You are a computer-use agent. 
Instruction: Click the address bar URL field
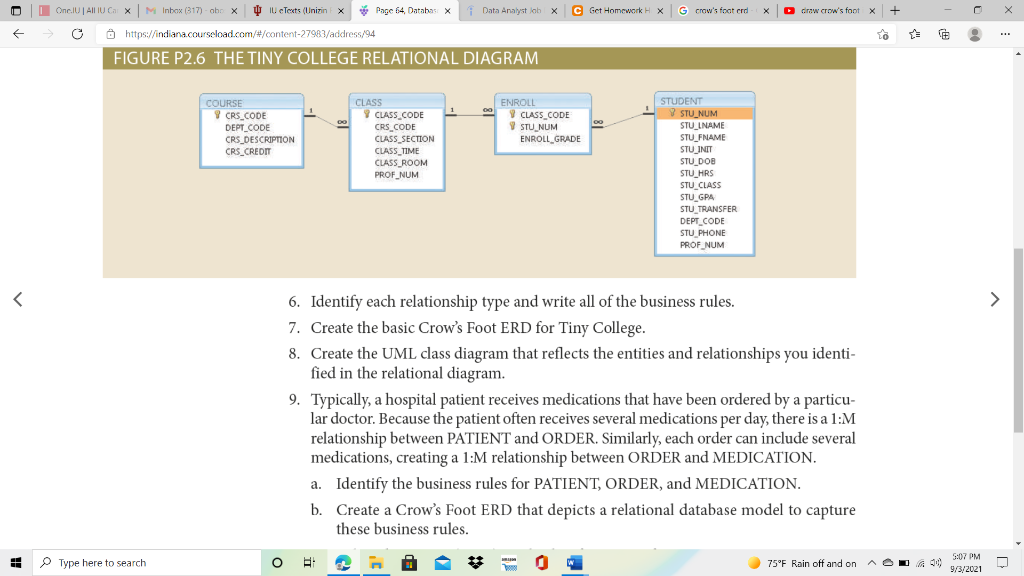496,34
